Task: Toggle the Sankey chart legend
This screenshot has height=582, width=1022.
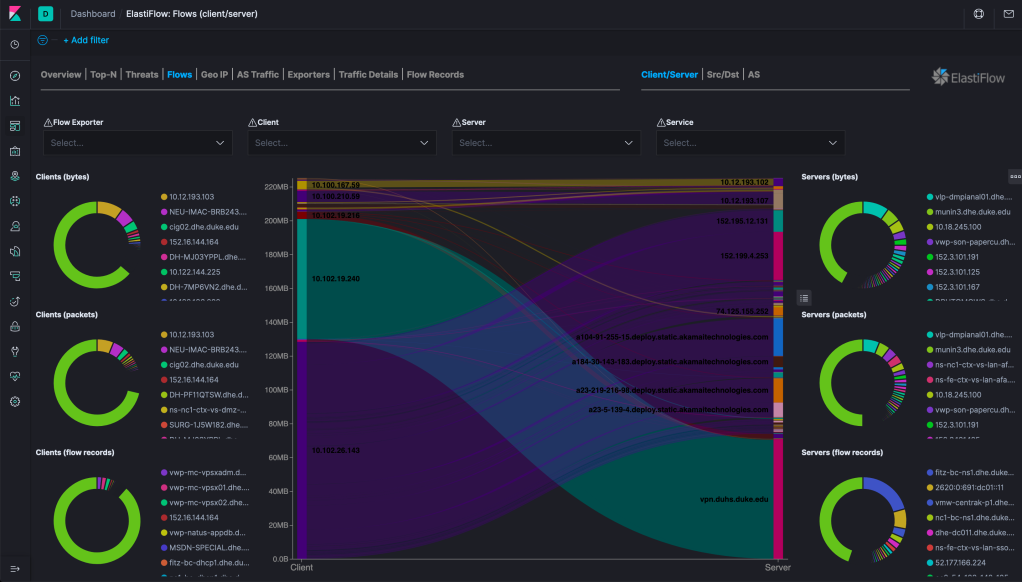Action: (804, 298)
